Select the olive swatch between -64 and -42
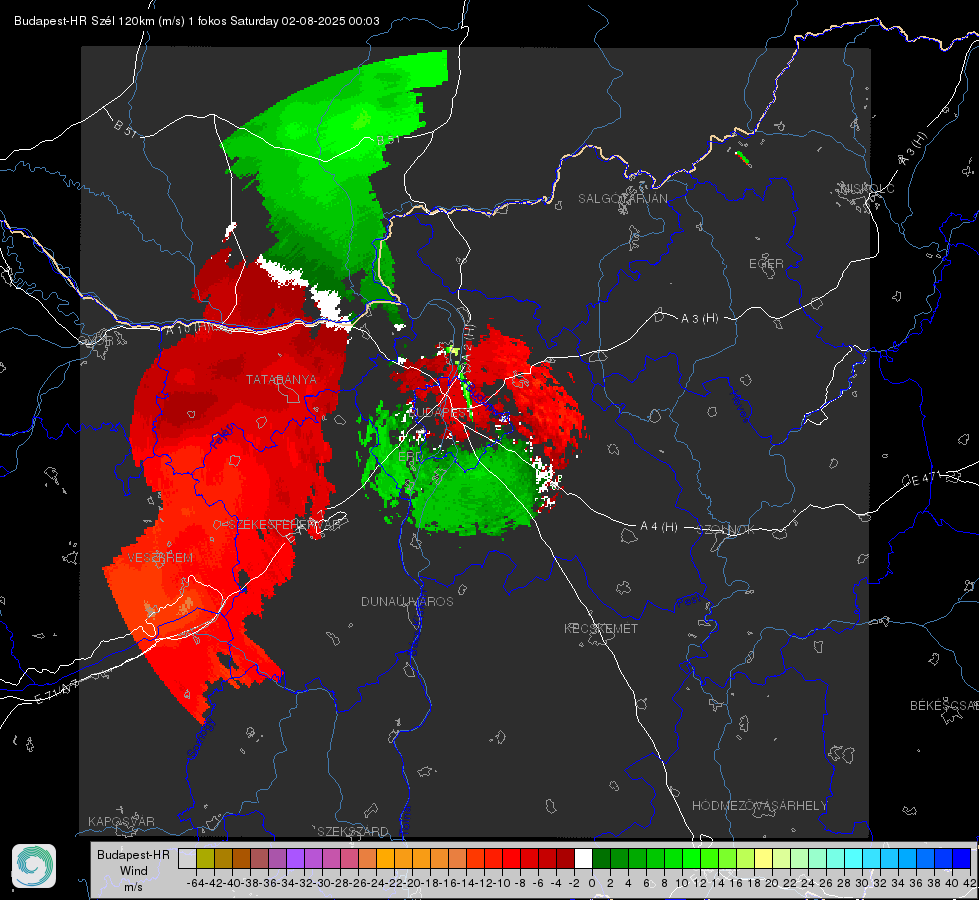This screenshot has width=979, height=900. pos(205,859)
